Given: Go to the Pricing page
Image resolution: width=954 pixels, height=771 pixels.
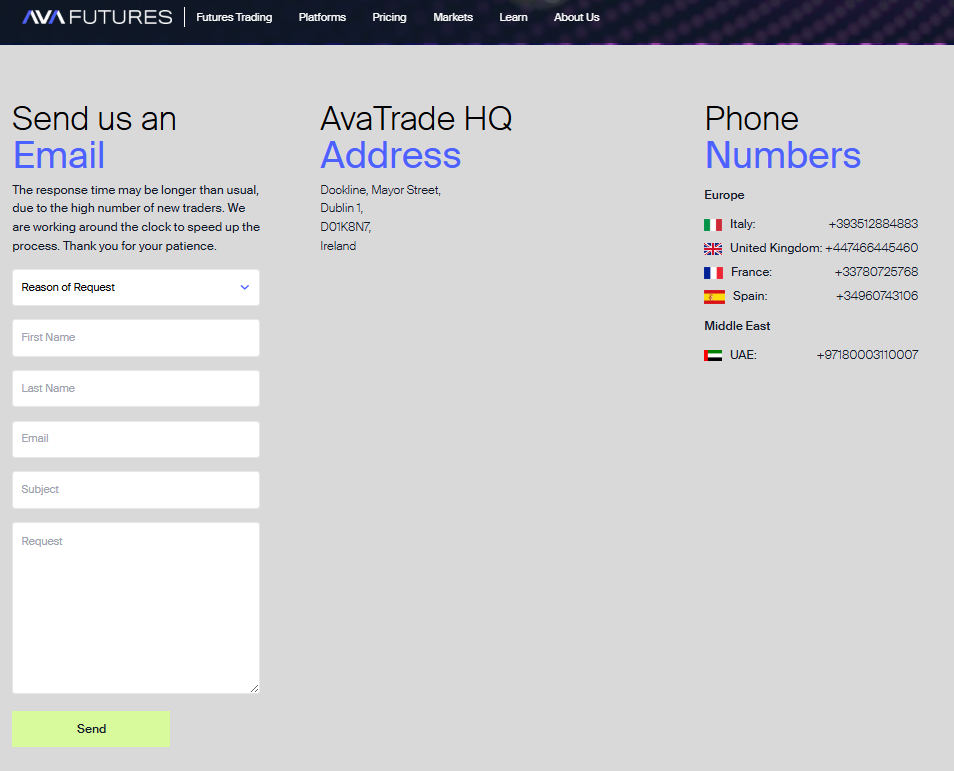Looking at the screenshot, I should pos(389,17).
